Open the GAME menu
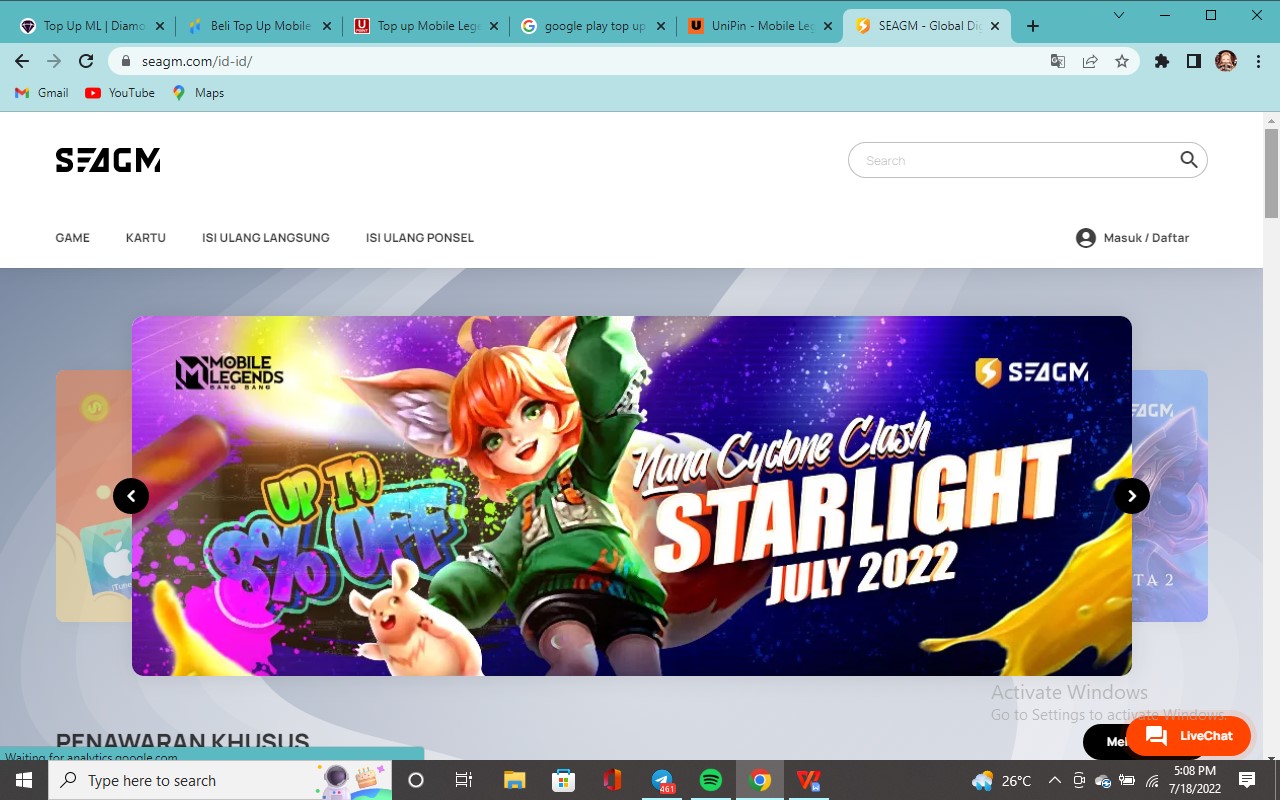The image size is (1280, 800). [73, 238]
